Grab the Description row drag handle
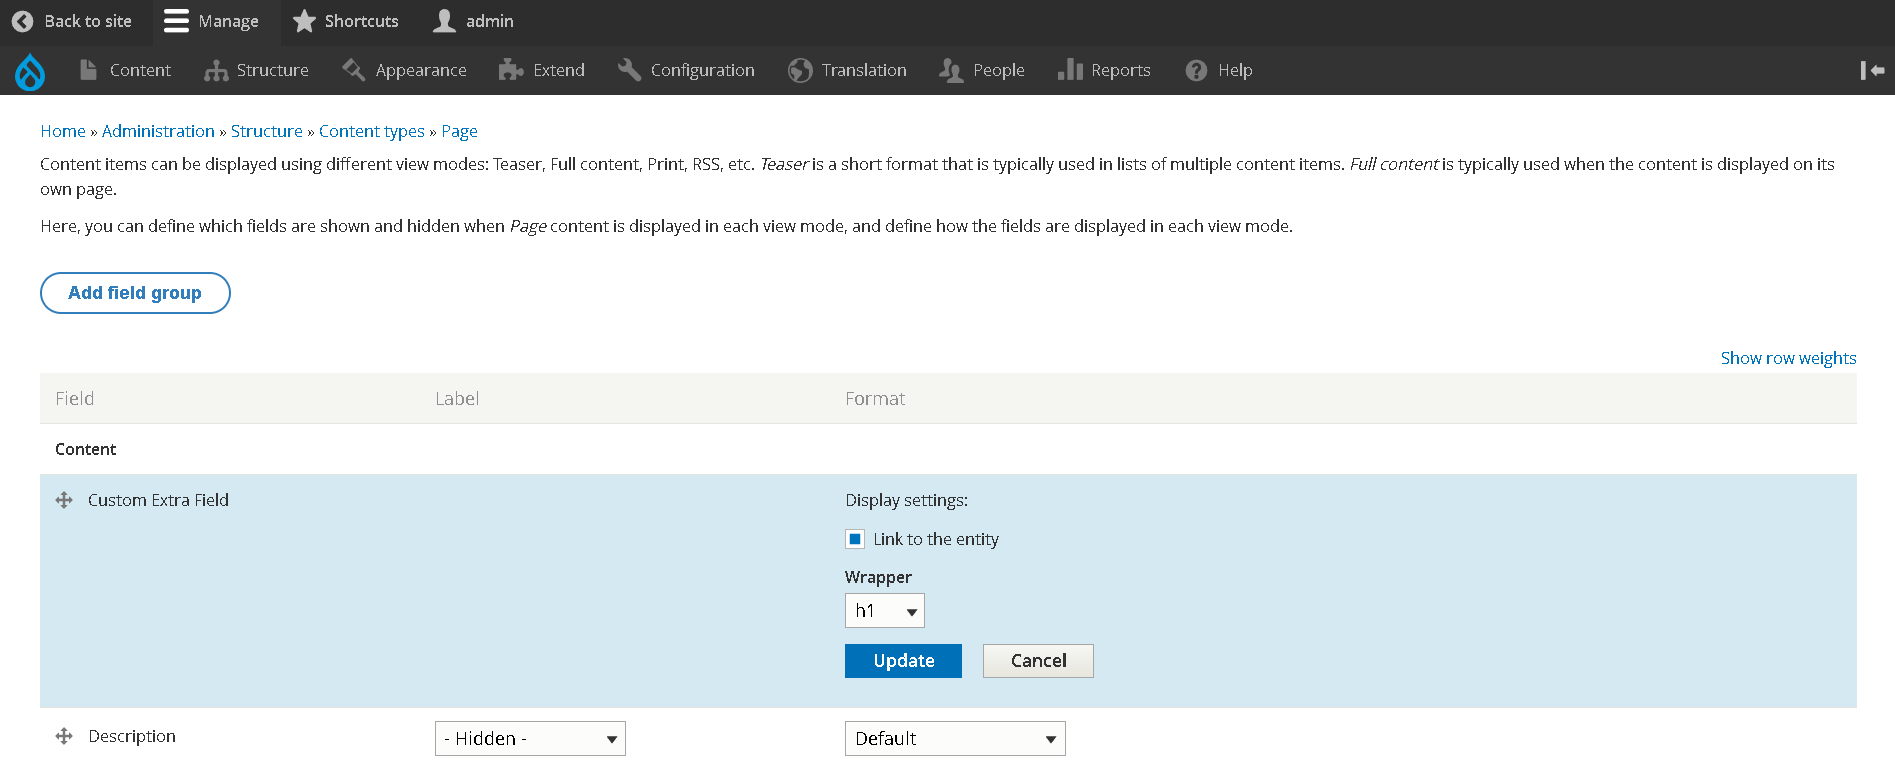Image resolution: width=1895 pixels, height=762 pixels. (x=64, y=736)
